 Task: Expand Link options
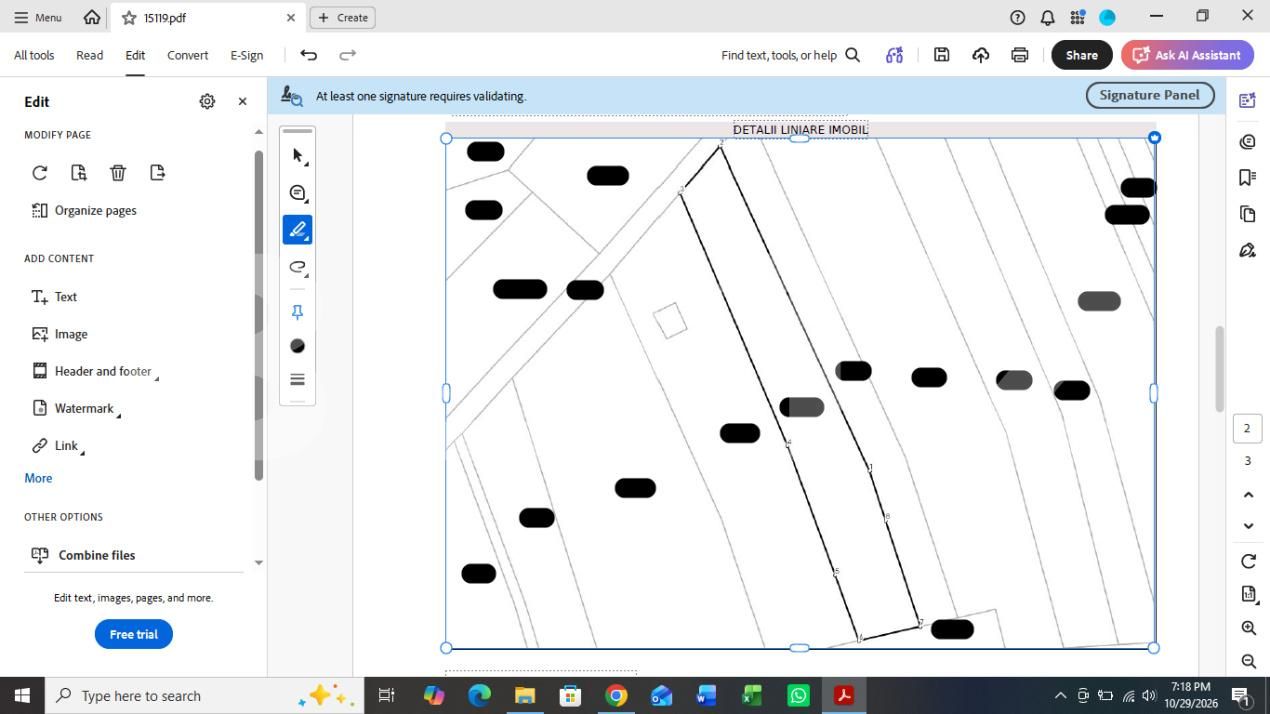point(58,445)
